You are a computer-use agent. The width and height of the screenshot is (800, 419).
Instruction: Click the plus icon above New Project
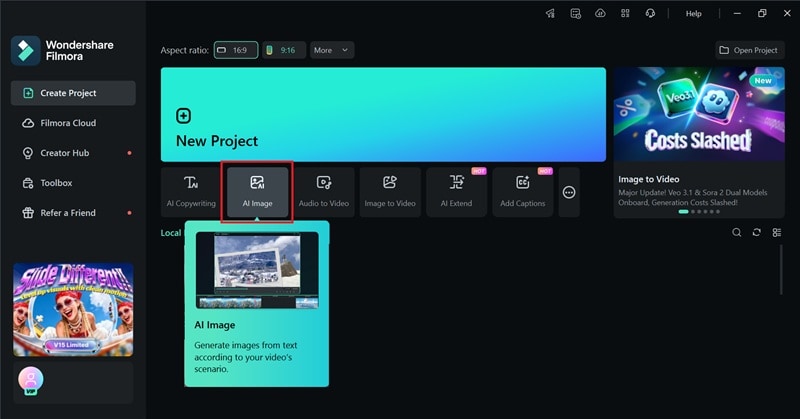[x=184, y=116]
